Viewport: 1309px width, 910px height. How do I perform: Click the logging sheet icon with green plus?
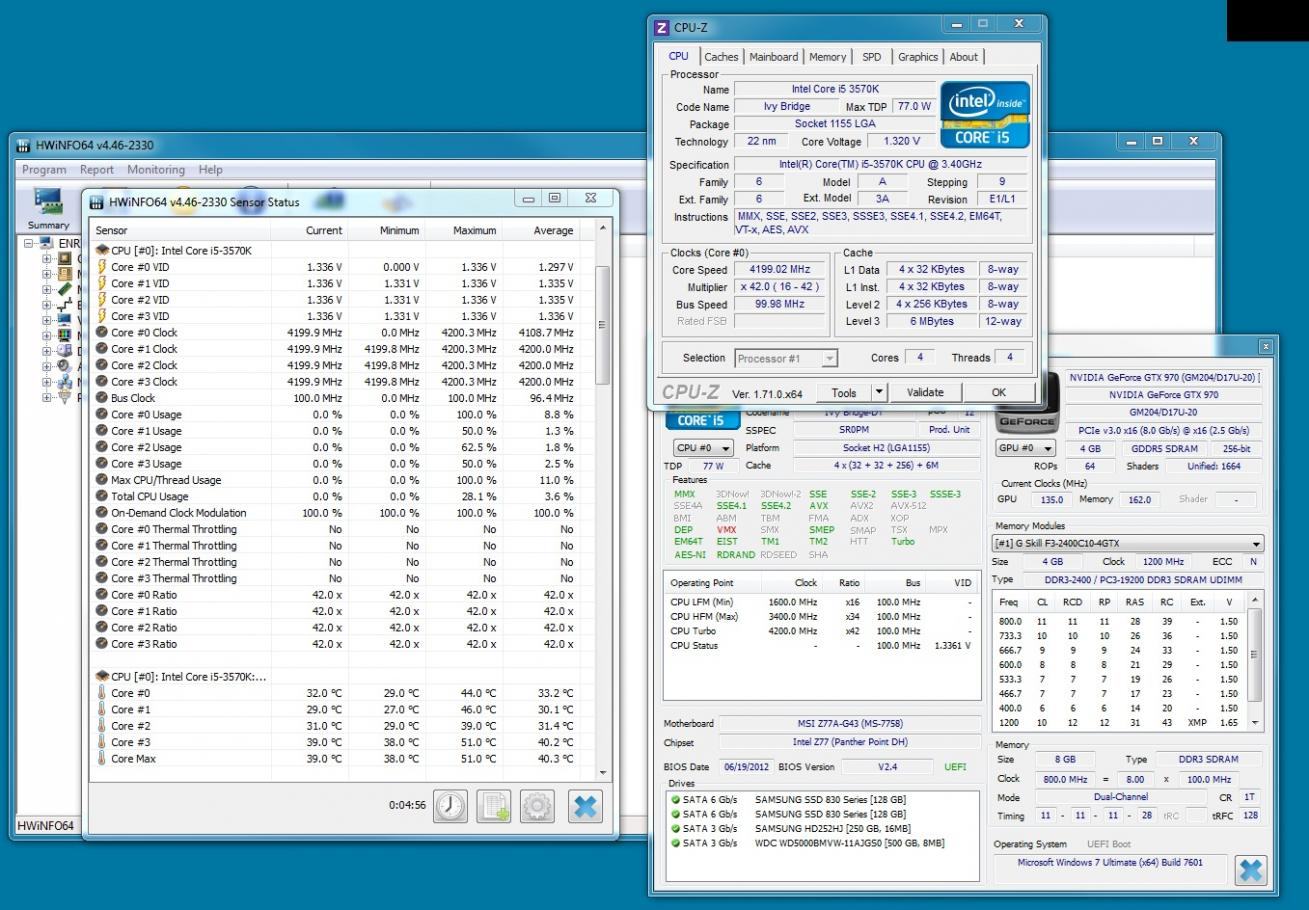pyautogui.click(x=494, y=806)
